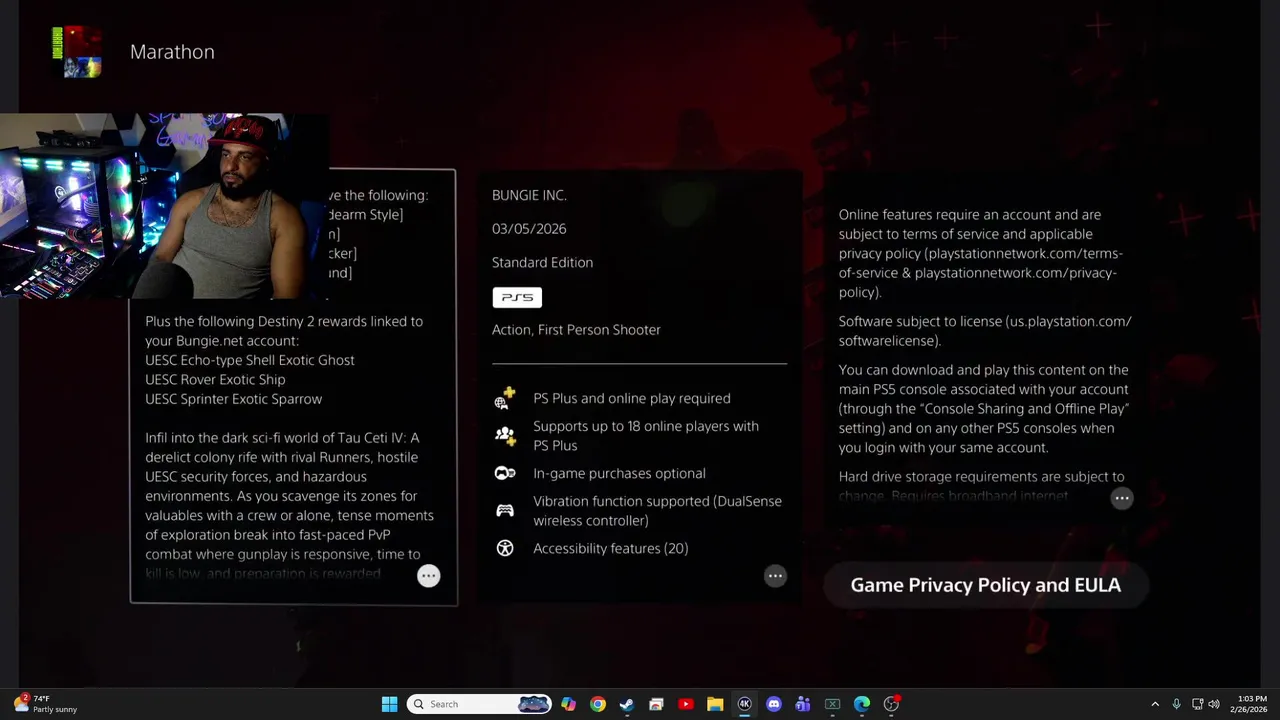Select UESC Rover Exotic Ship line
The image size is (1280, 720).
click(215, 379)
